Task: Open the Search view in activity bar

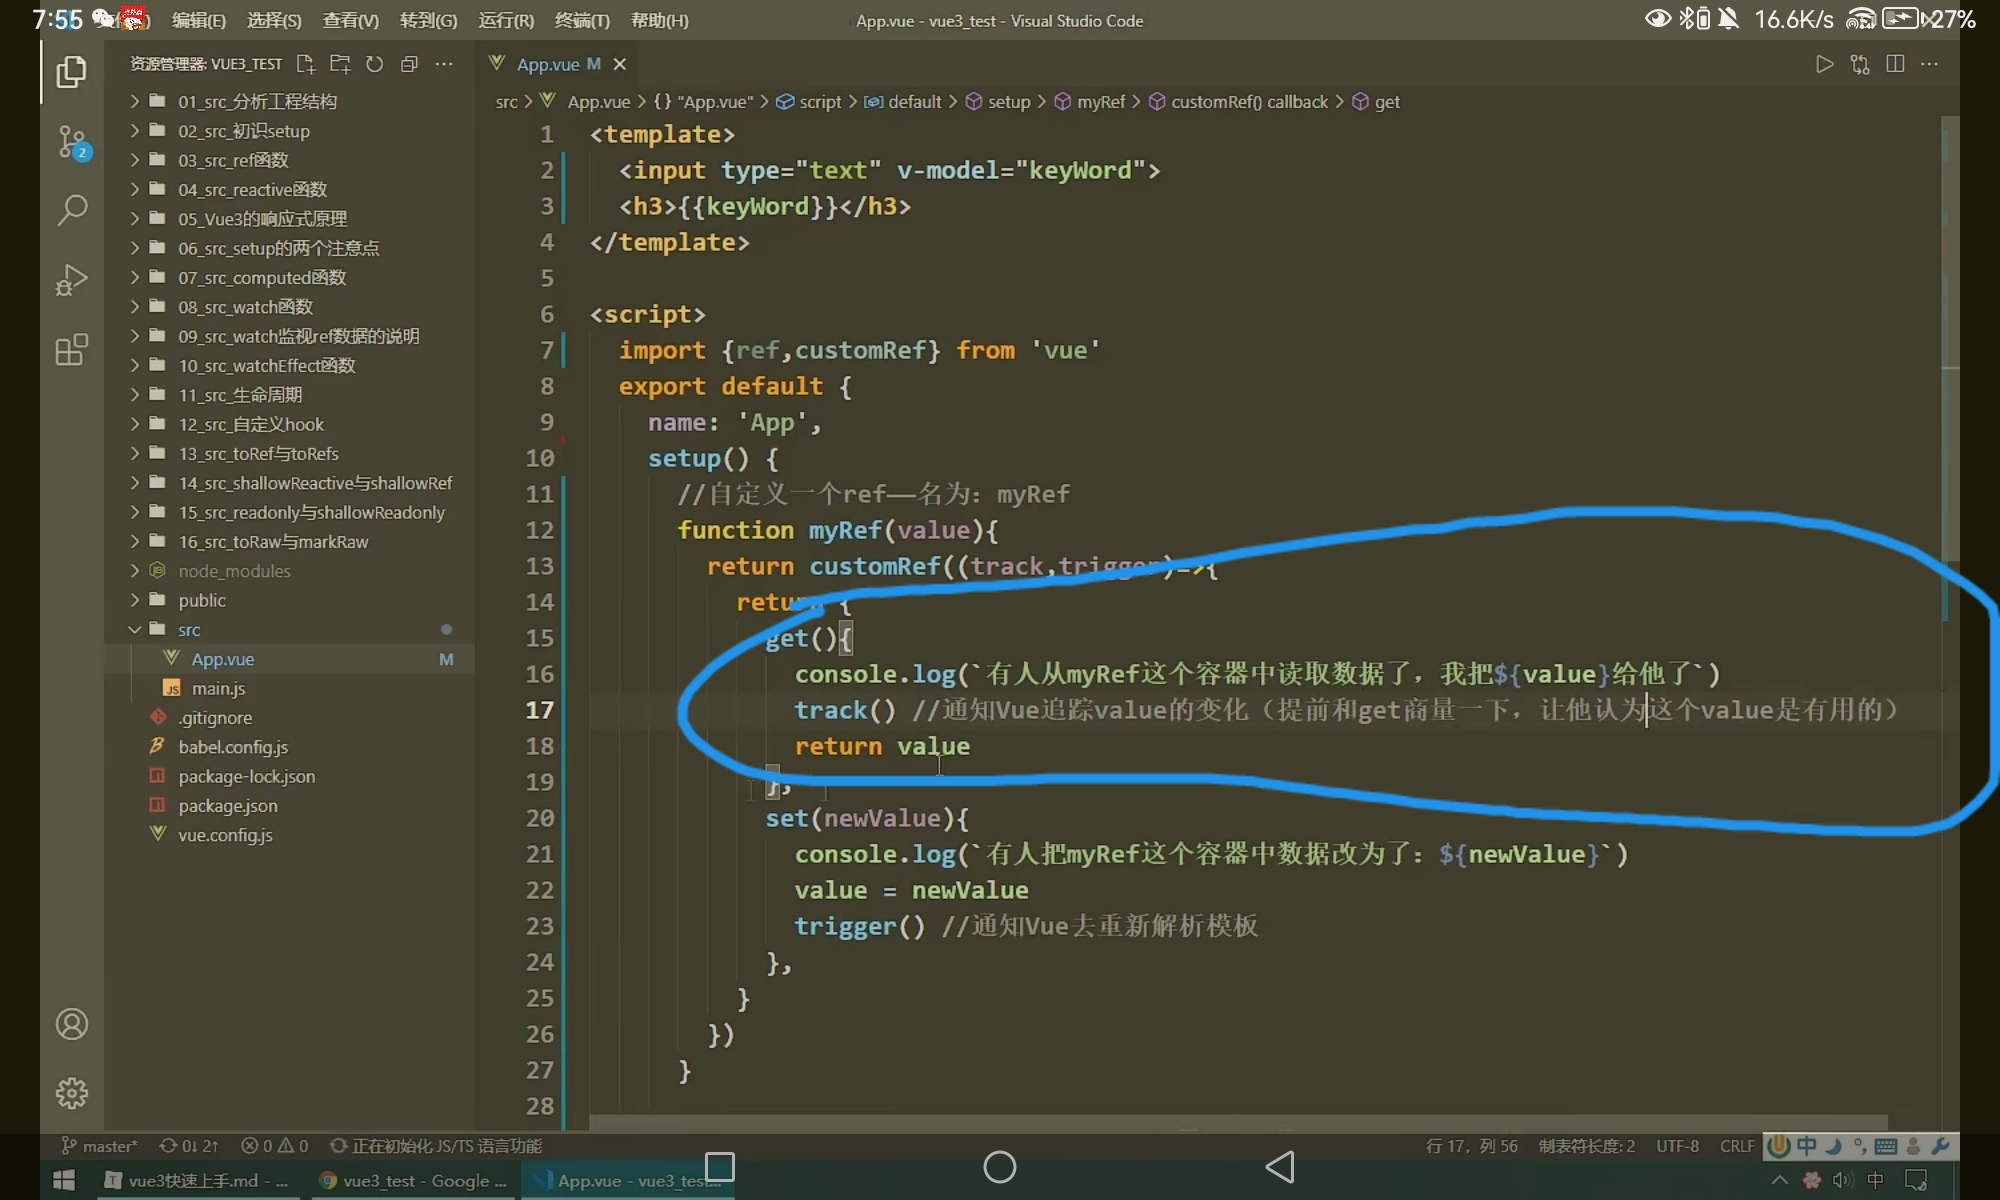Action: [x=72, y=210]
